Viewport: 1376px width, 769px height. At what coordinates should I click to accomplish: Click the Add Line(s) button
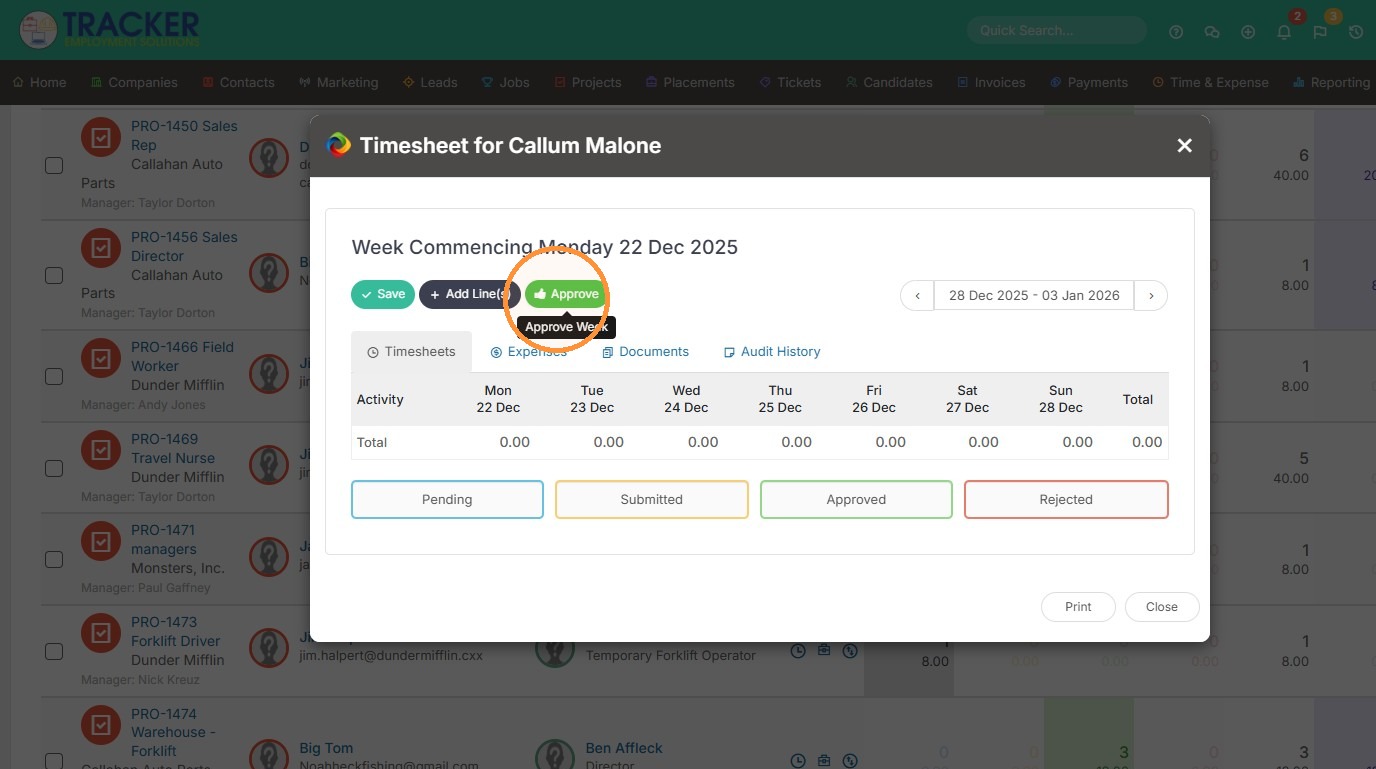tap(470, 294)
